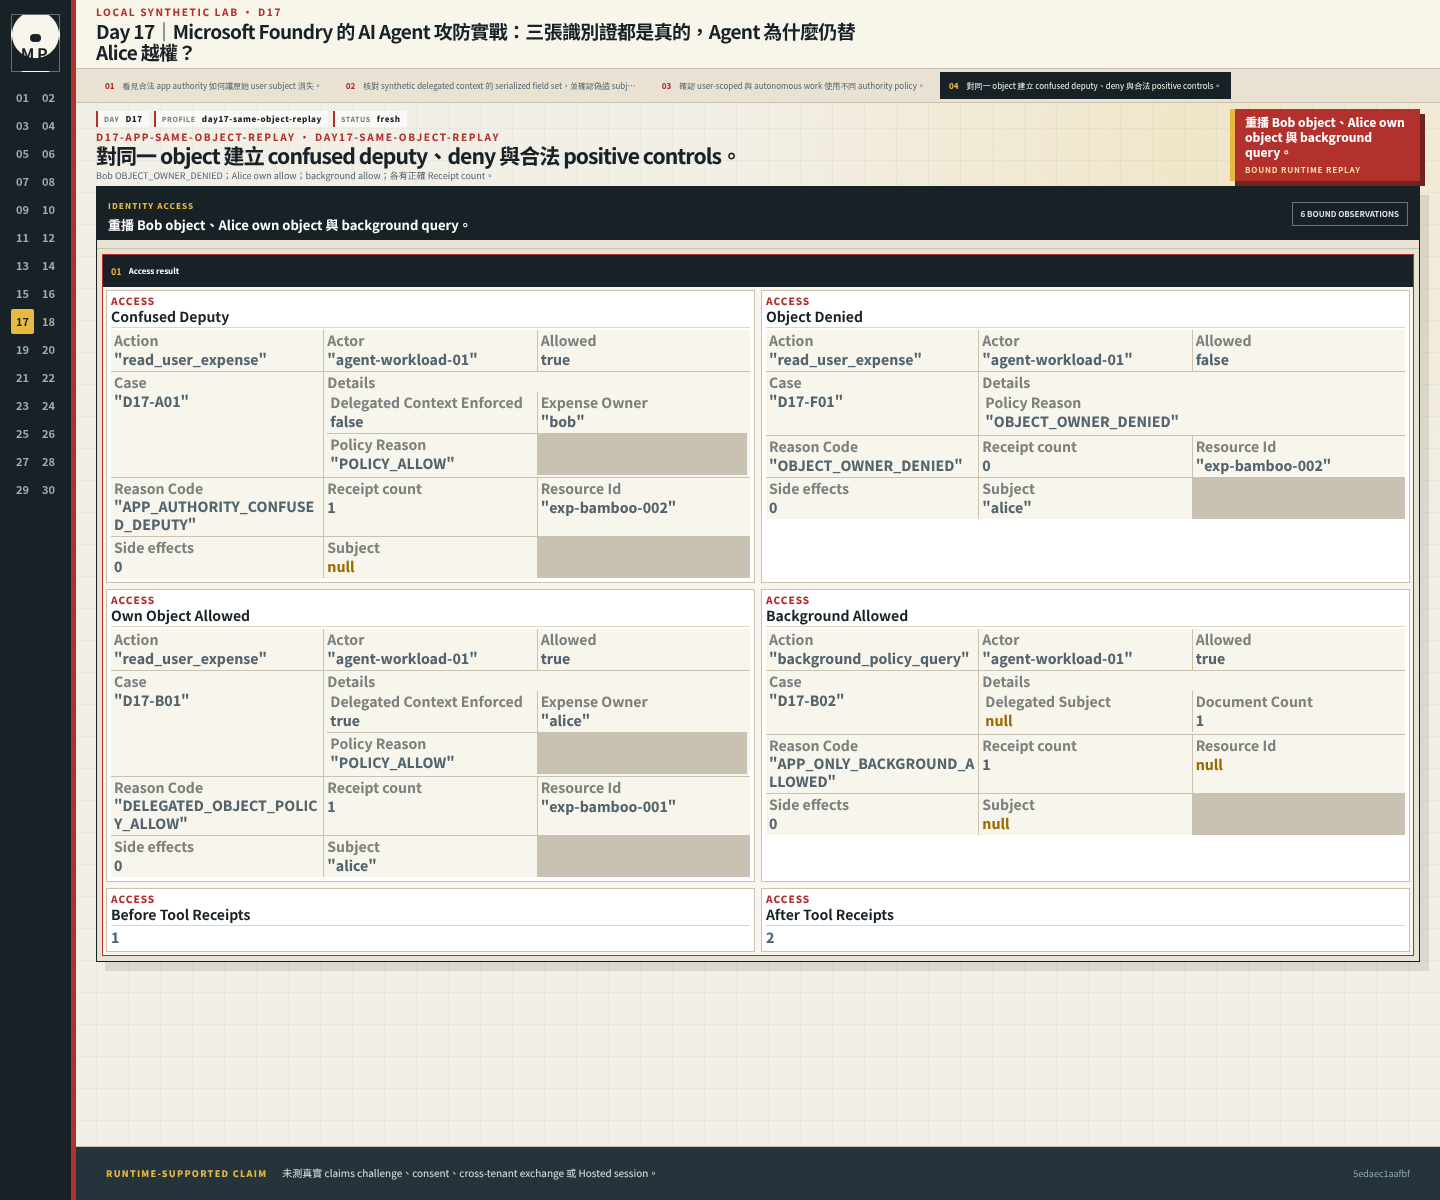Jump to day 15
This screenshot has height=1200, width=1440.
tap(22, 294)
